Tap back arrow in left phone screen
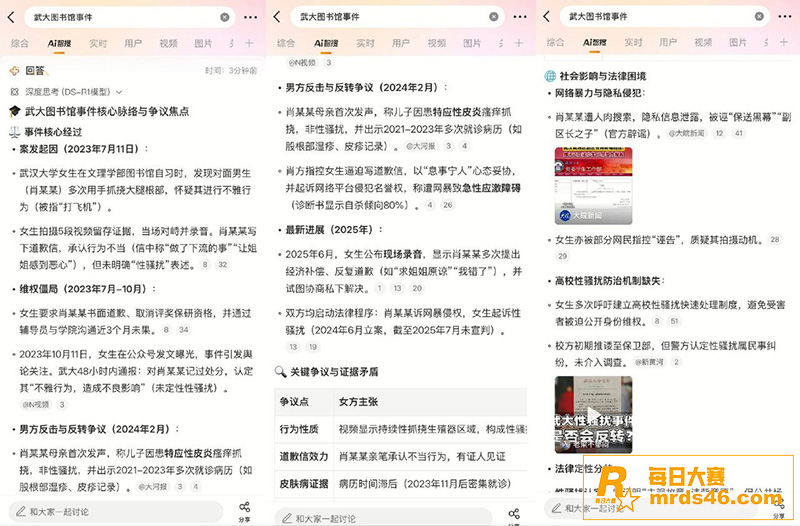 [11, 17]
